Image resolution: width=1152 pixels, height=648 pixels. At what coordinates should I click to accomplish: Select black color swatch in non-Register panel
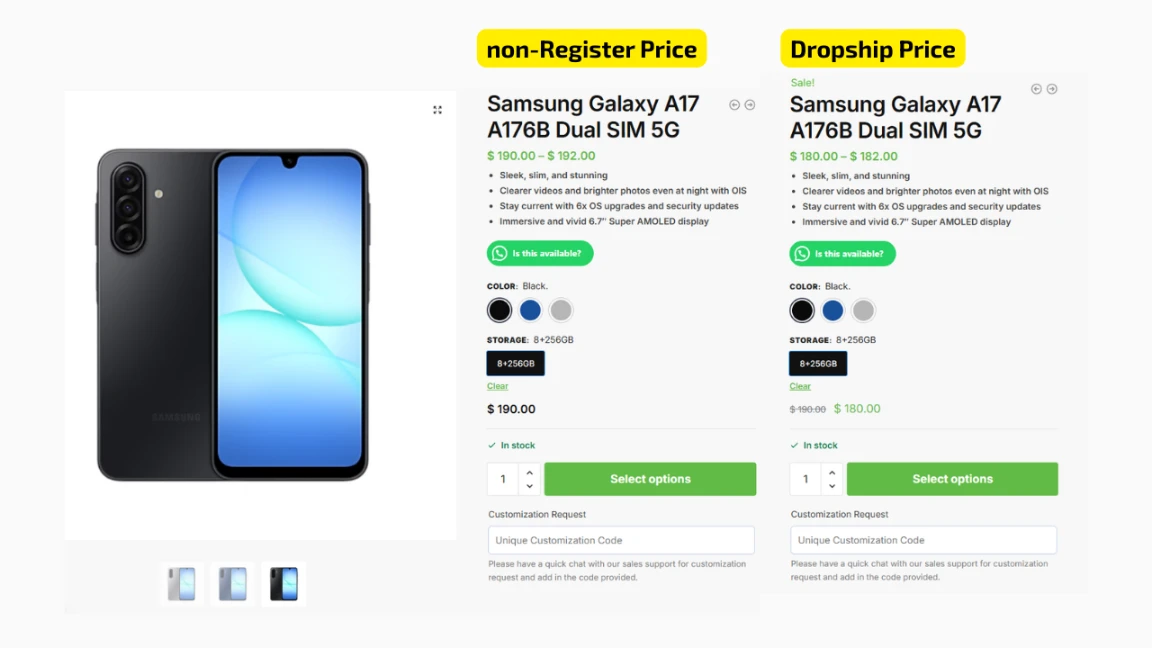click(500, 310)
